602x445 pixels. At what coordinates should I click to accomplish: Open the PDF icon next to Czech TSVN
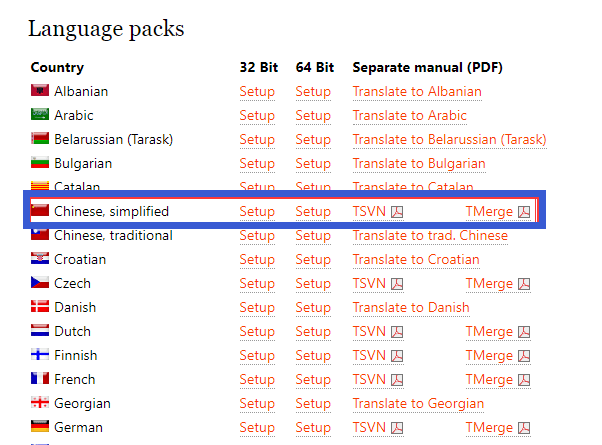click(x=397, y=284)
